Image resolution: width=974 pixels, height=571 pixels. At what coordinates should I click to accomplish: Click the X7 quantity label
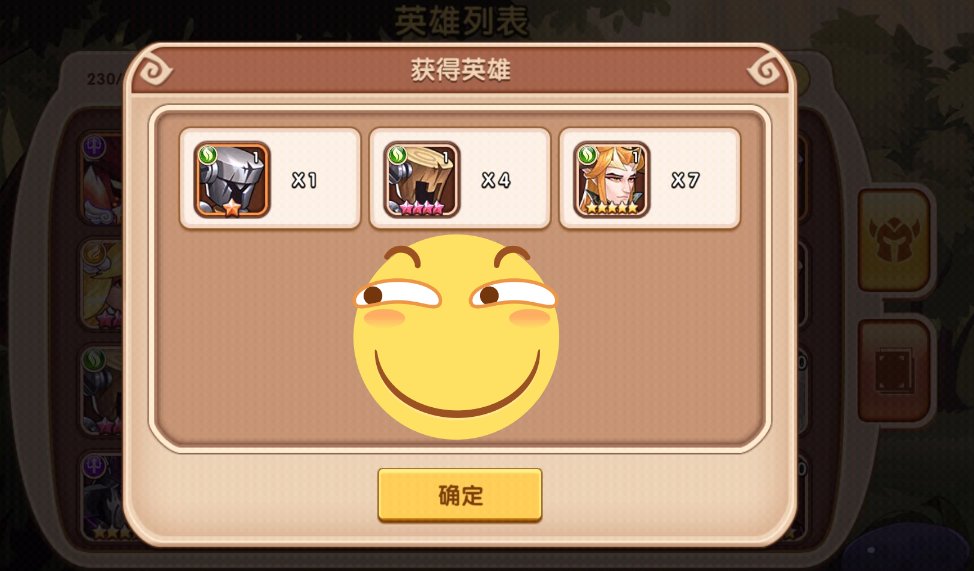tap(686, 180)
